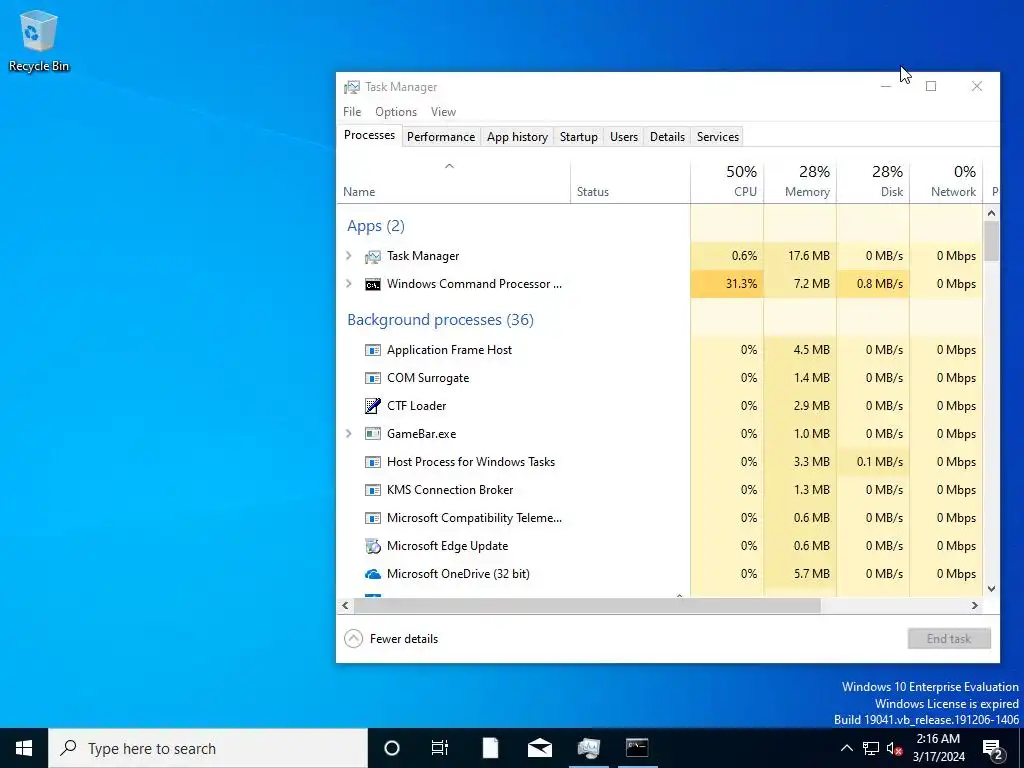Click the End task button
1024x768 pixels.
[949, 639]
